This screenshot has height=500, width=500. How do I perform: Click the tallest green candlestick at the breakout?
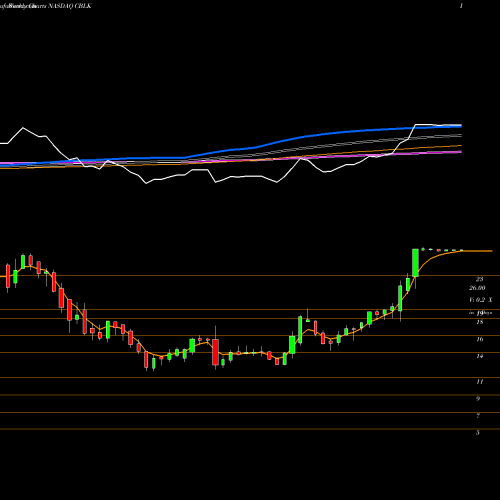[x=415, y=263]
